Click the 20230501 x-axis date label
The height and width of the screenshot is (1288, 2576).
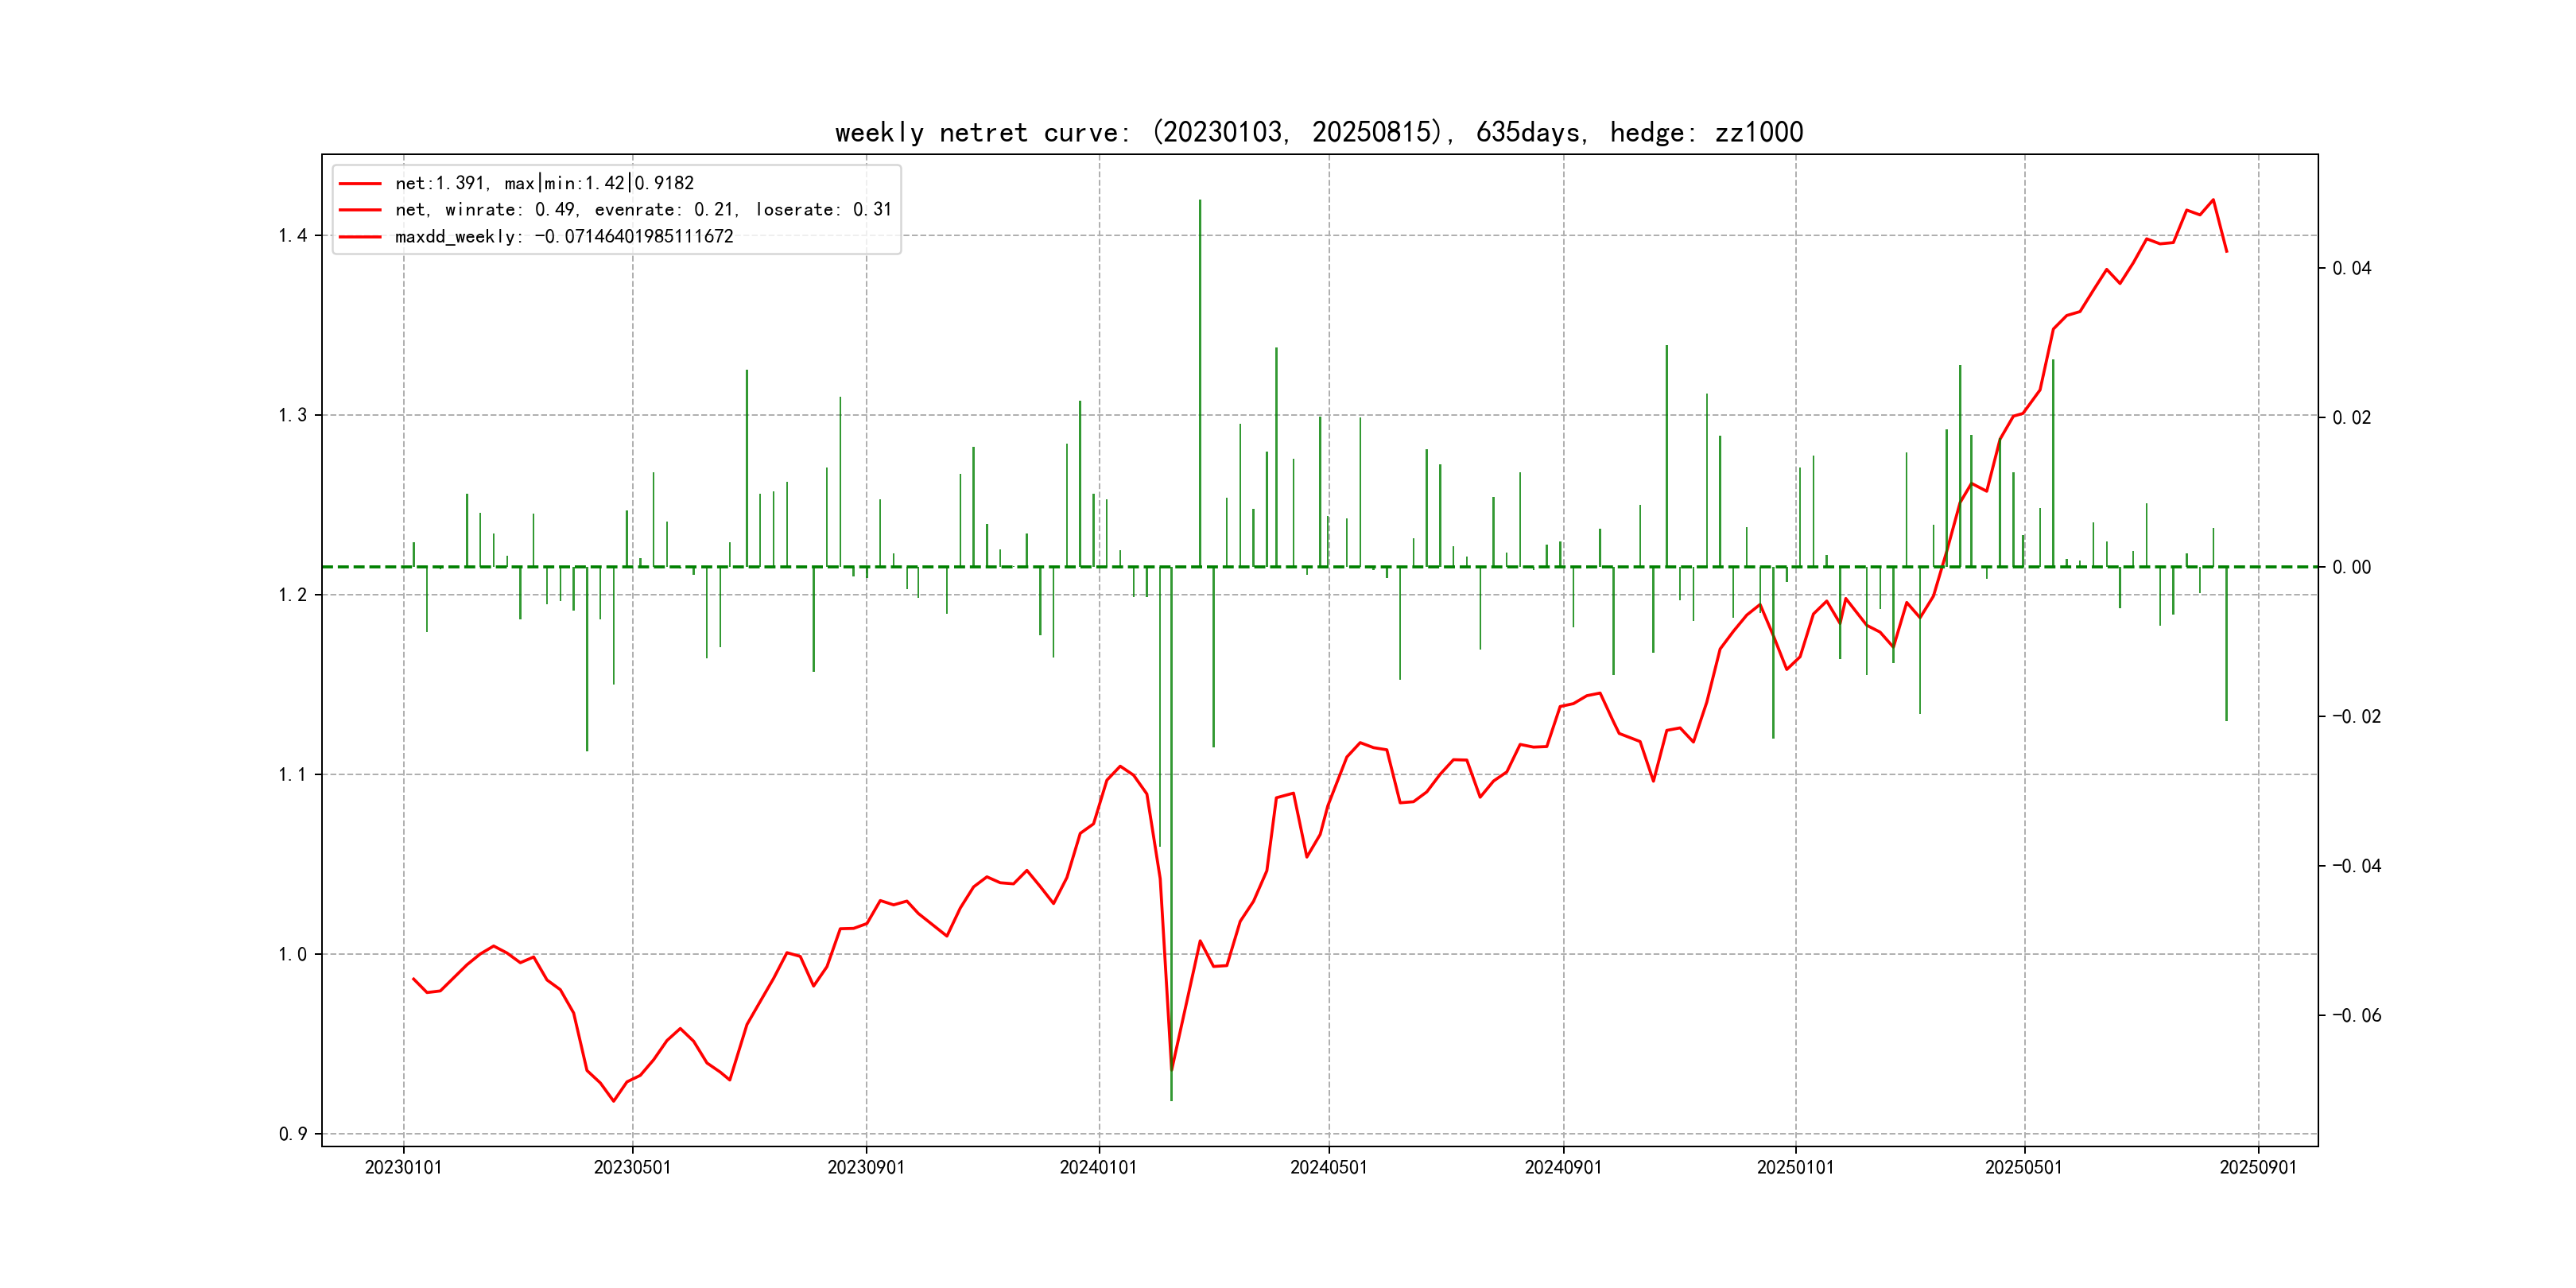pos(632,1167)
